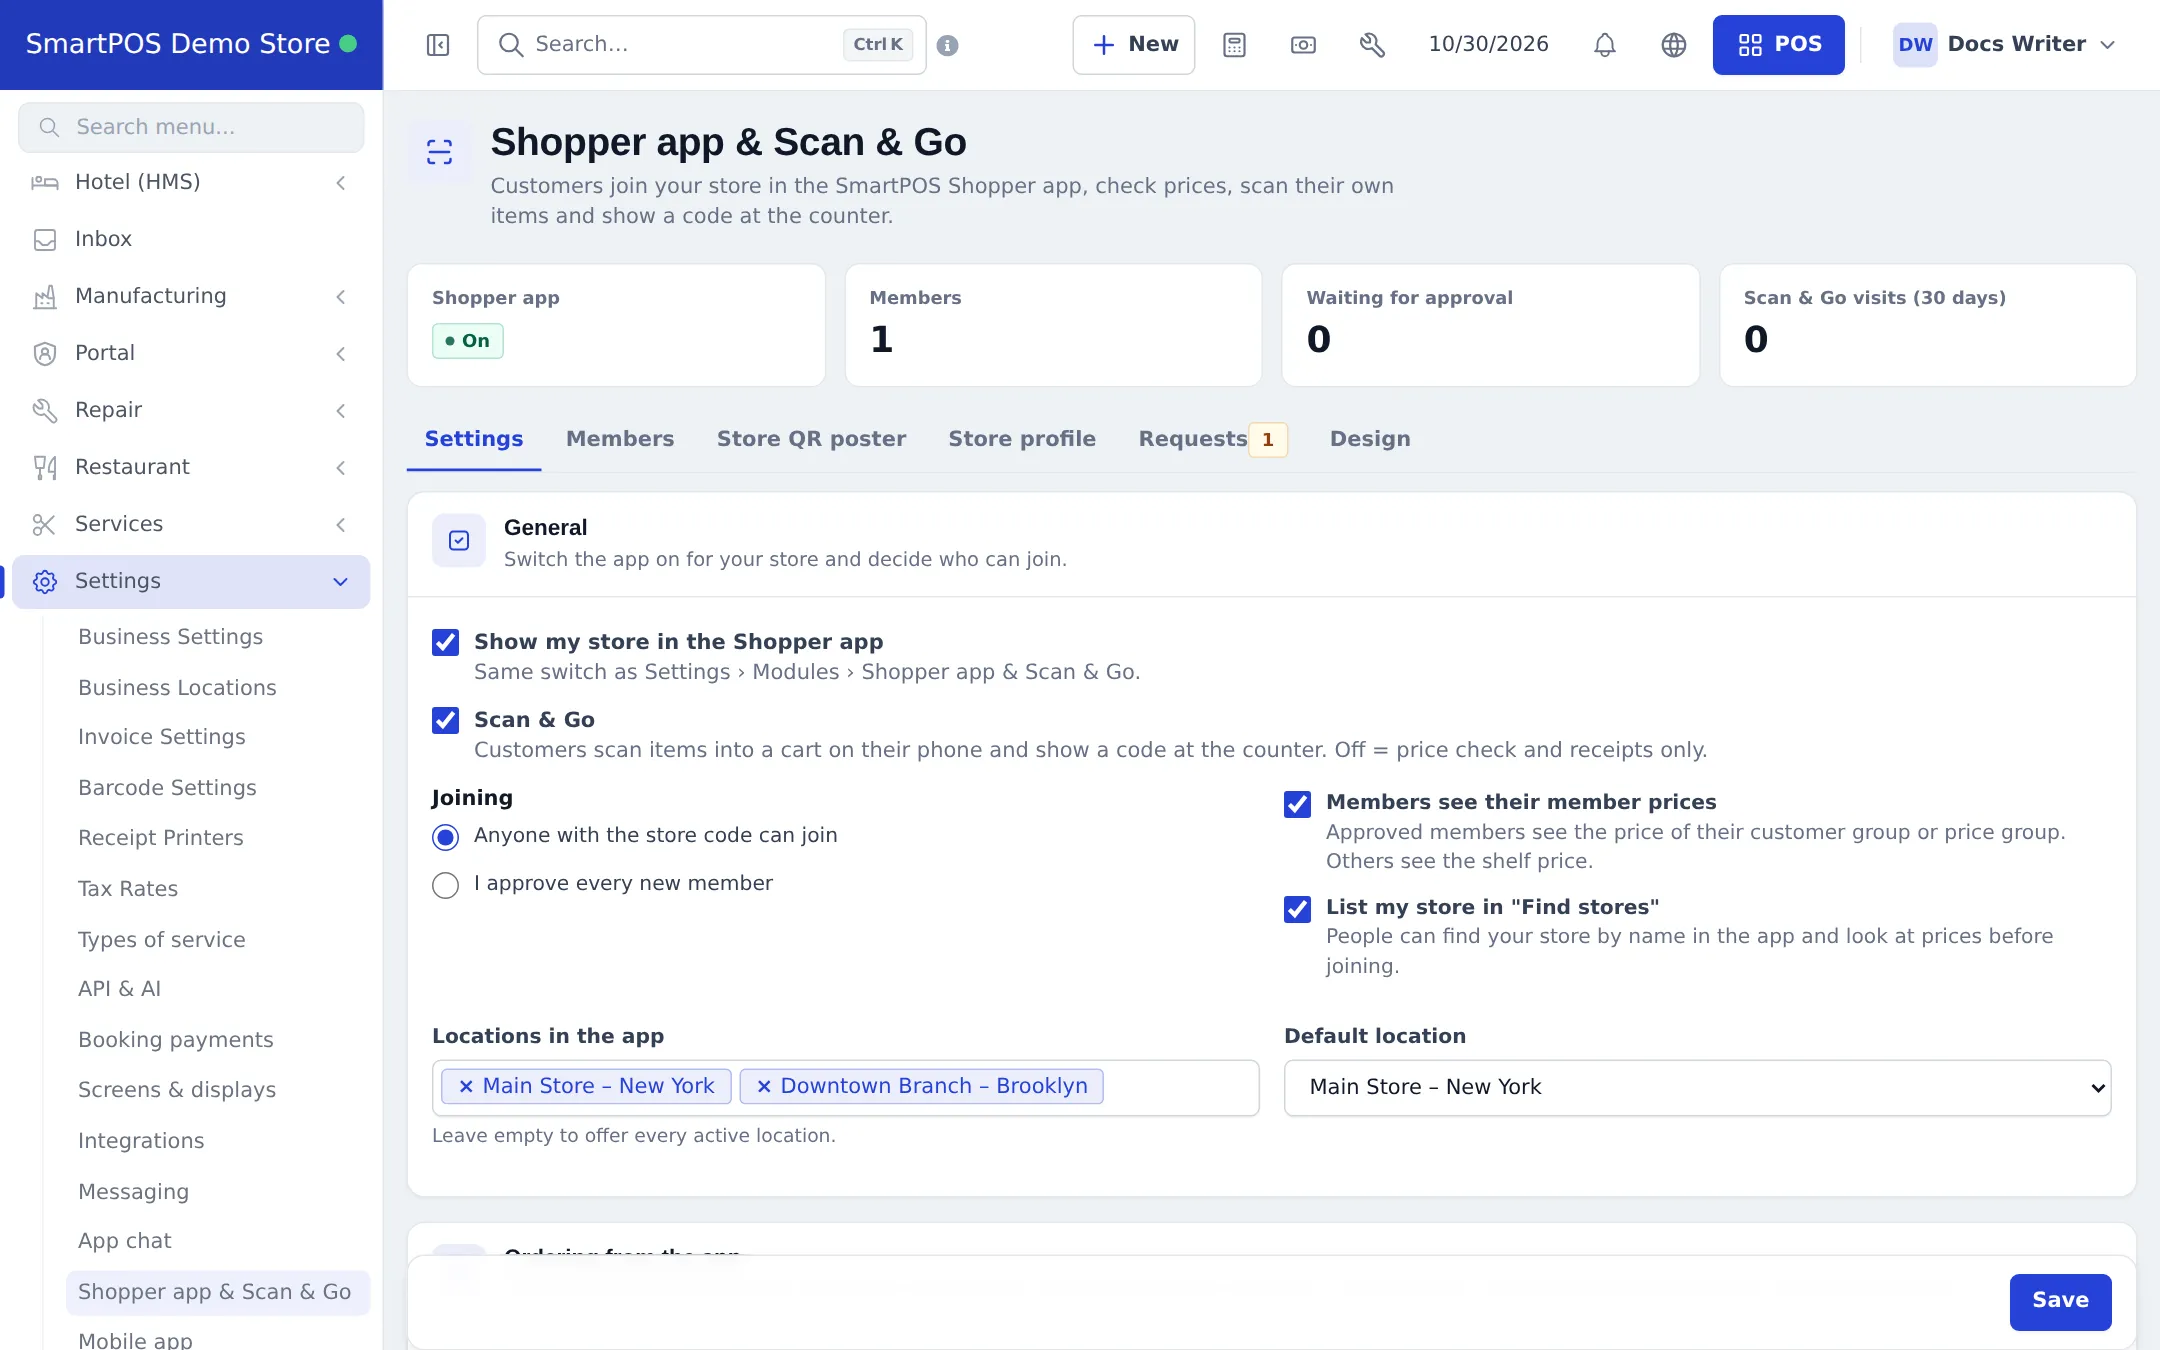The image size is (2160, 1350).
Task: Click the New button
Action: pyautogui.click(x=1133, y=45)
